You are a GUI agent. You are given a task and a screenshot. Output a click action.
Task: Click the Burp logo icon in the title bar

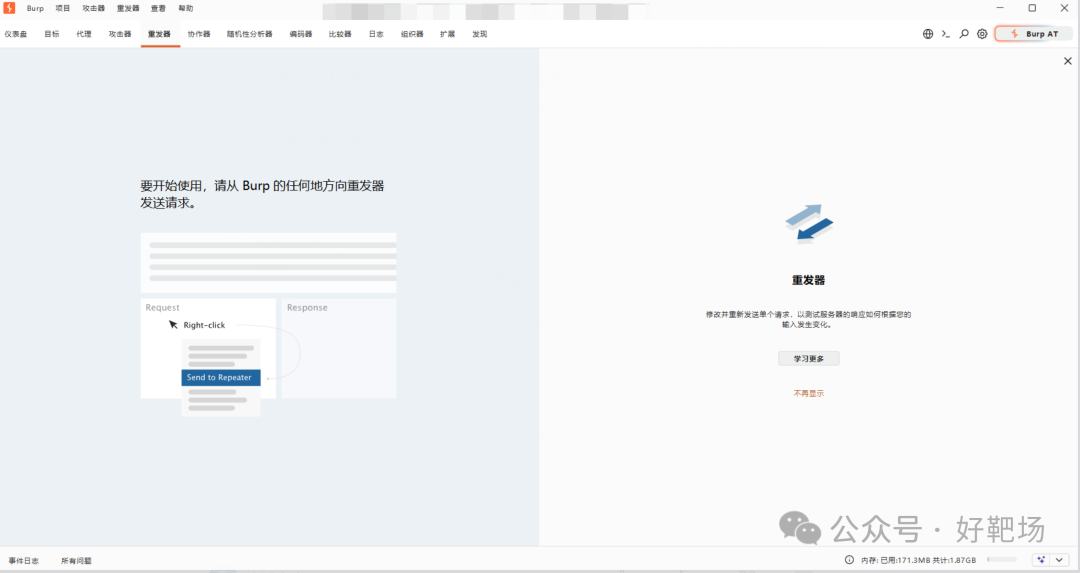(x=9, y=8)
